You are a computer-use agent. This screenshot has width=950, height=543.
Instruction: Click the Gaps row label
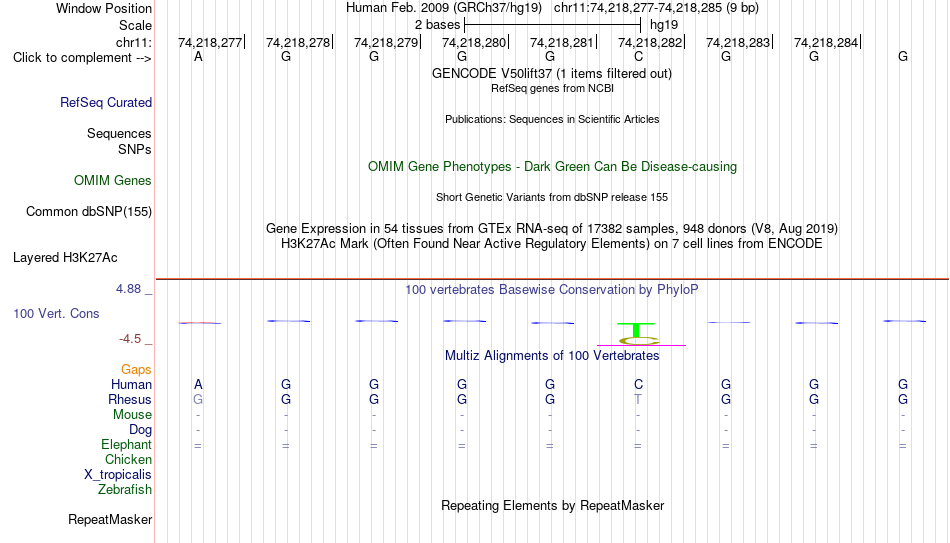(x=136, y=370)
